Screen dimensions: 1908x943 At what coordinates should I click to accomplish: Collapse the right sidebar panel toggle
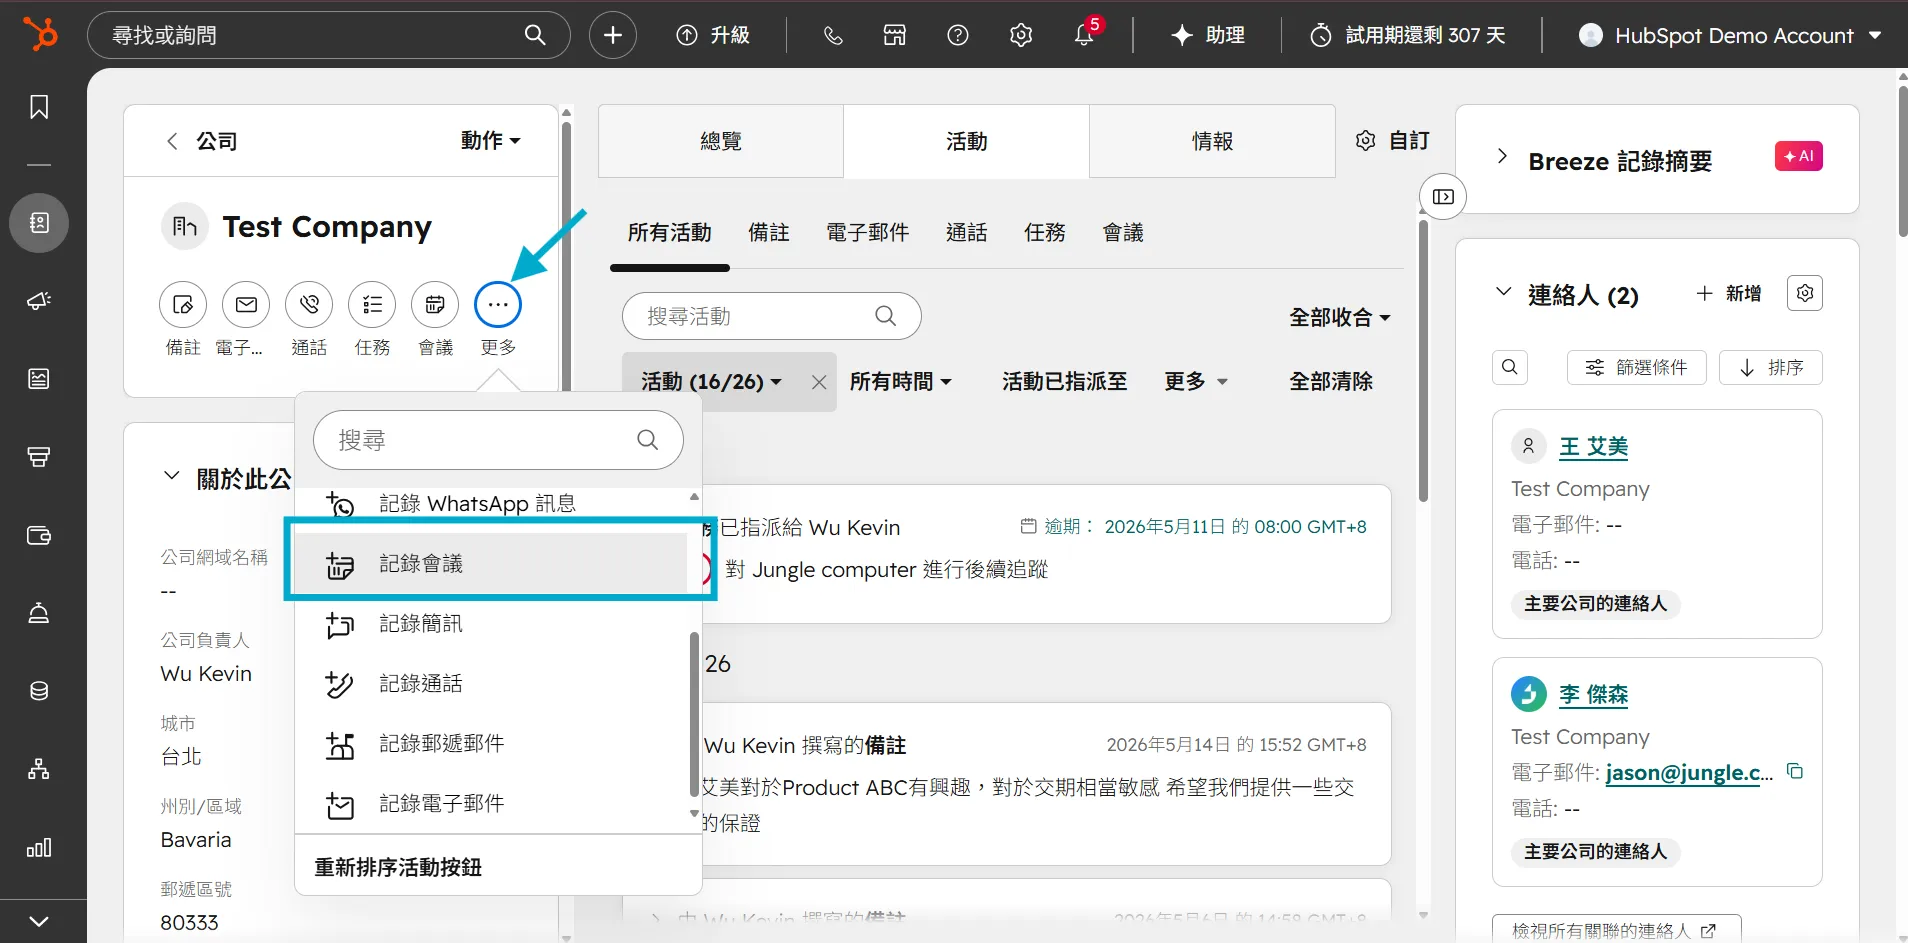tap(1443, 196)
